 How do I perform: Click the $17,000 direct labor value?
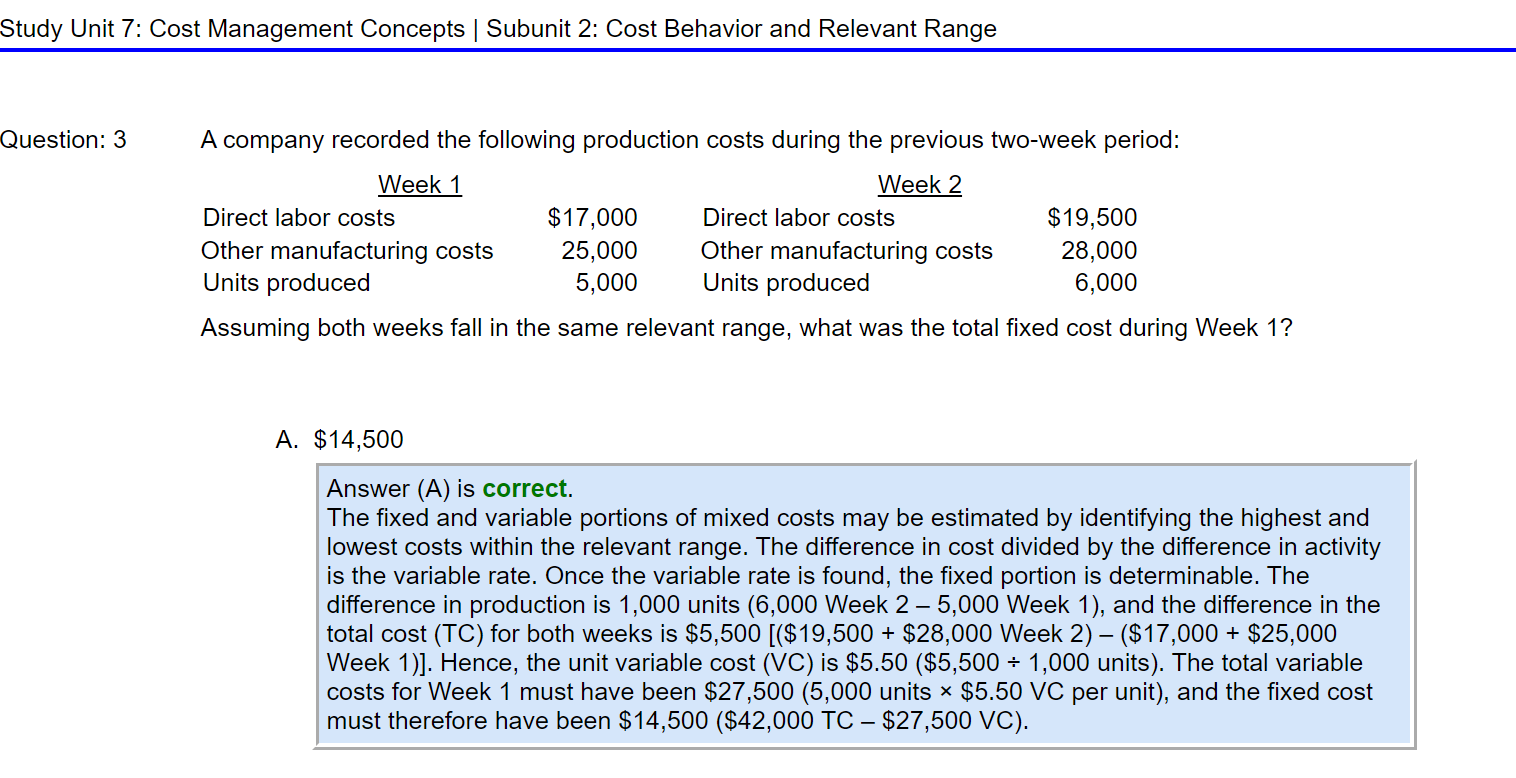point(593,218)
